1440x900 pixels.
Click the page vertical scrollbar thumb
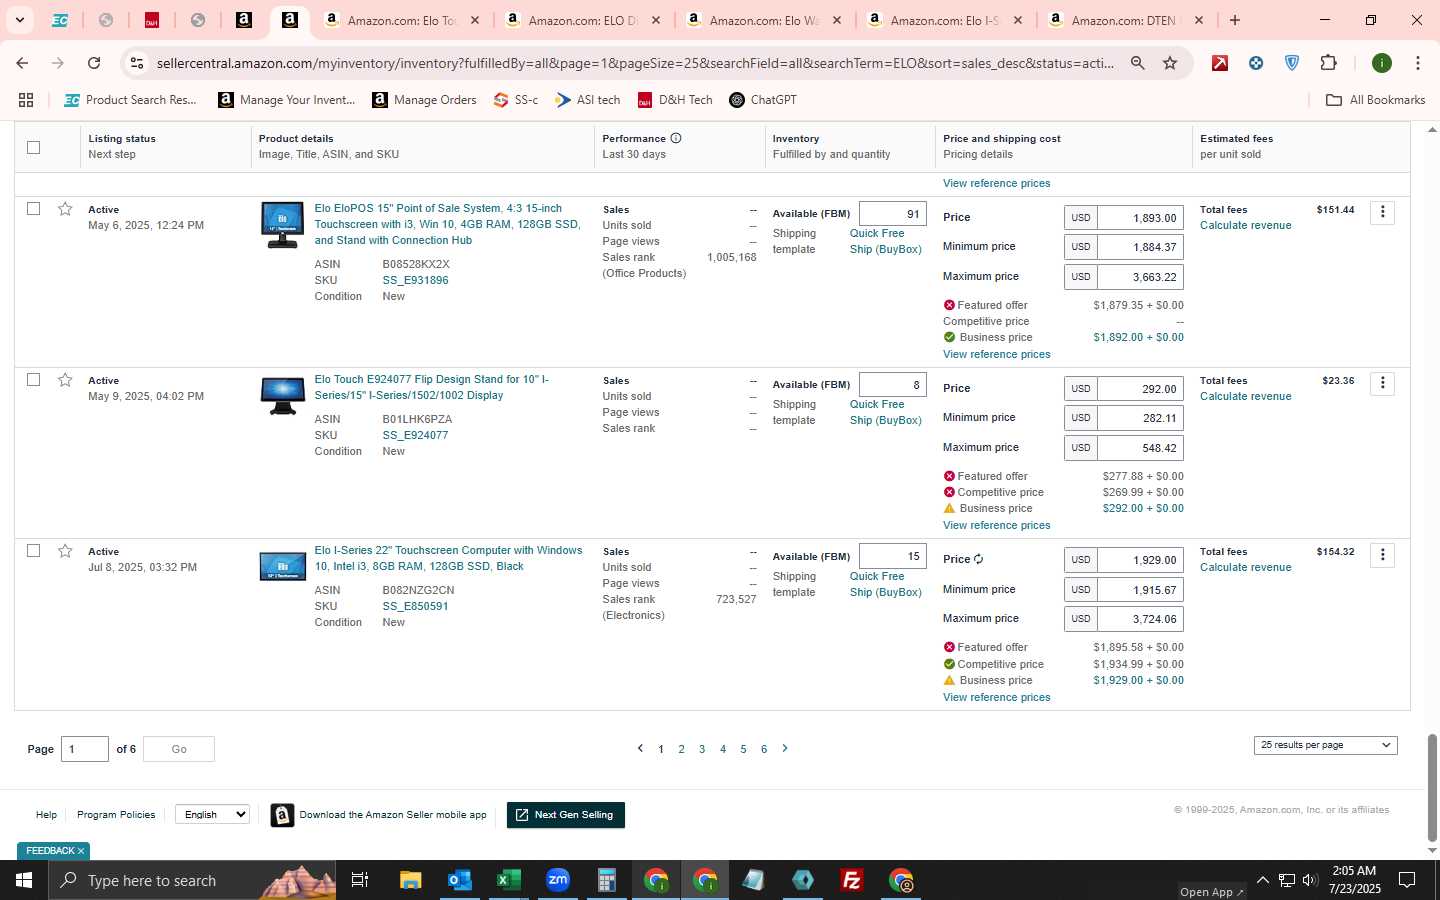[1432, 788]
